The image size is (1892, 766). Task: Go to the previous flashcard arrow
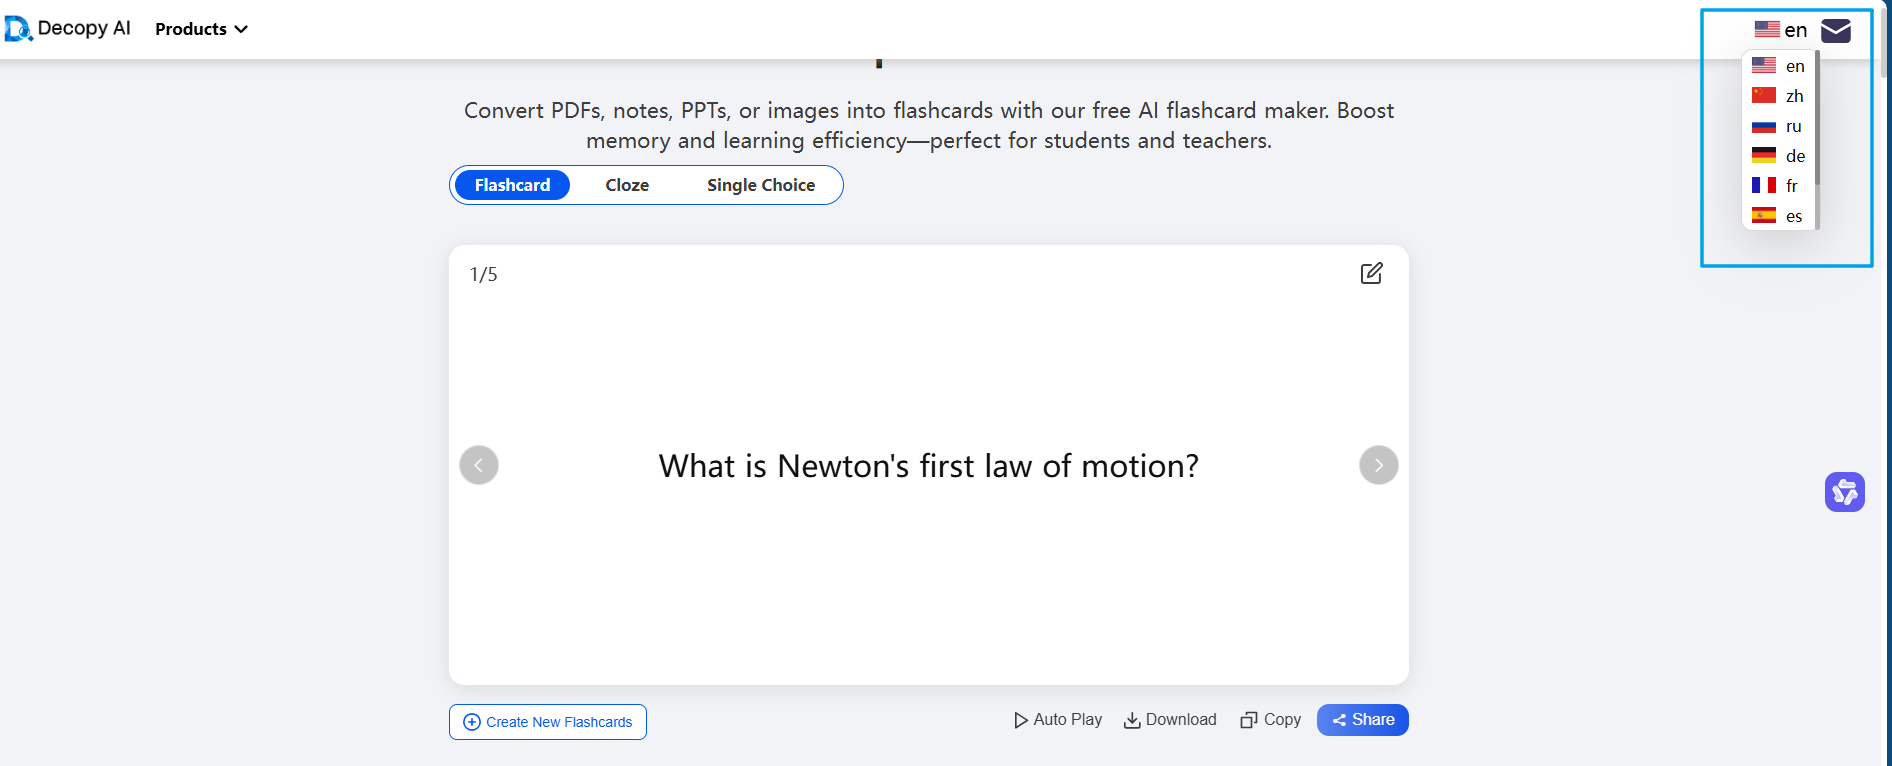(479, 465)
